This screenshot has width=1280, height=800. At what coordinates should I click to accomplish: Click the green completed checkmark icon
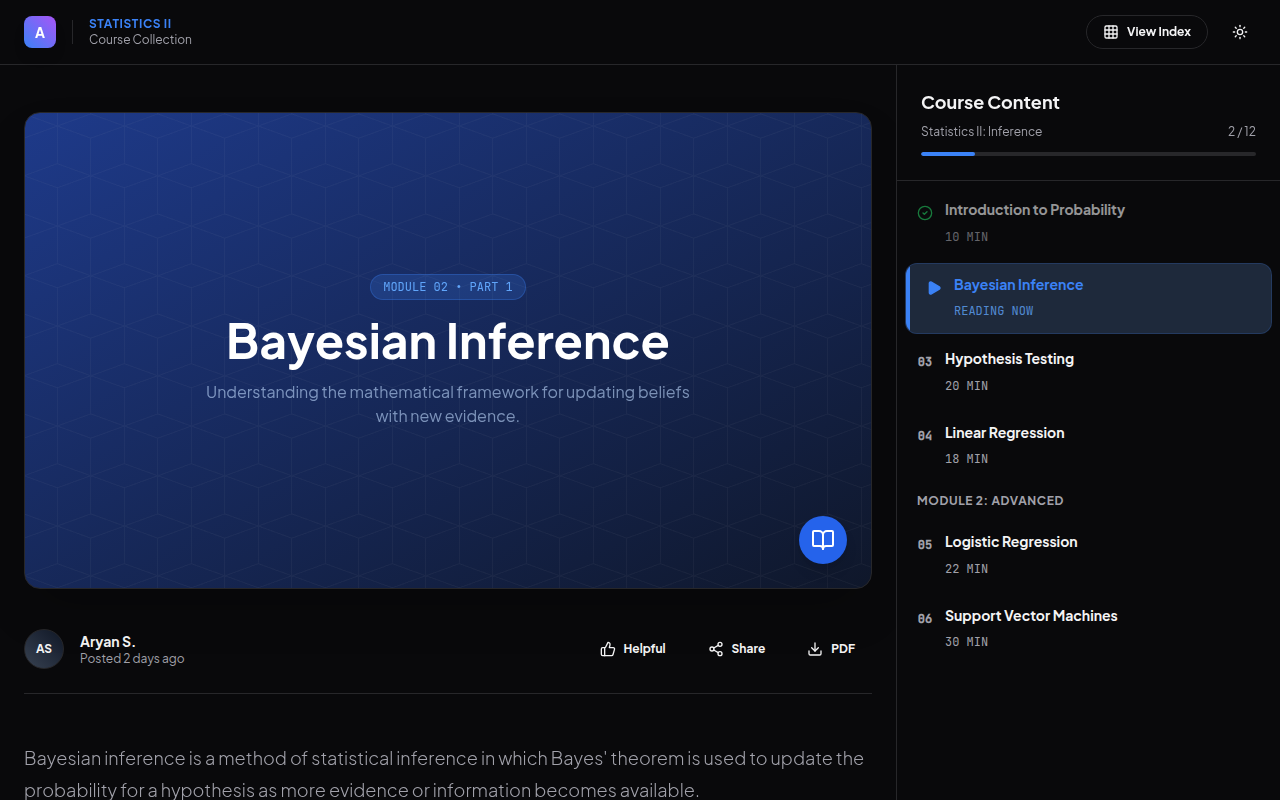click(x=925, y=212)
